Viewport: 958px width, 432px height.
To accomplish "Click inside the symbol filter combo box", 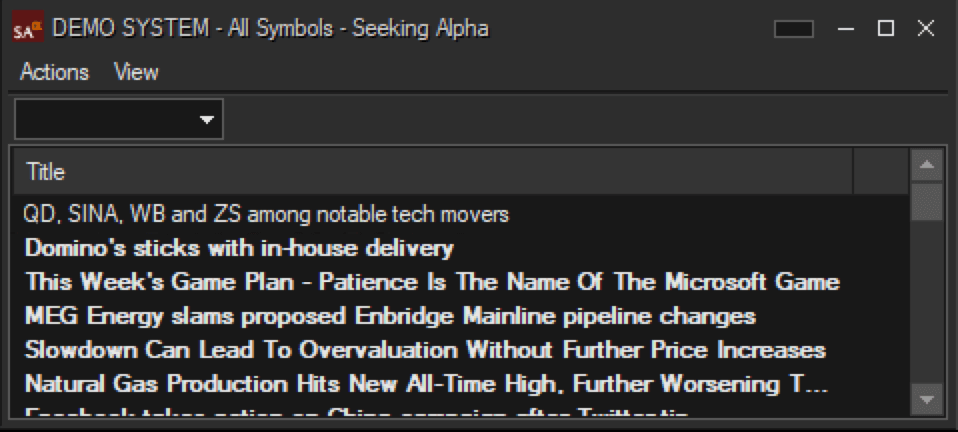I will pos(119,119).
